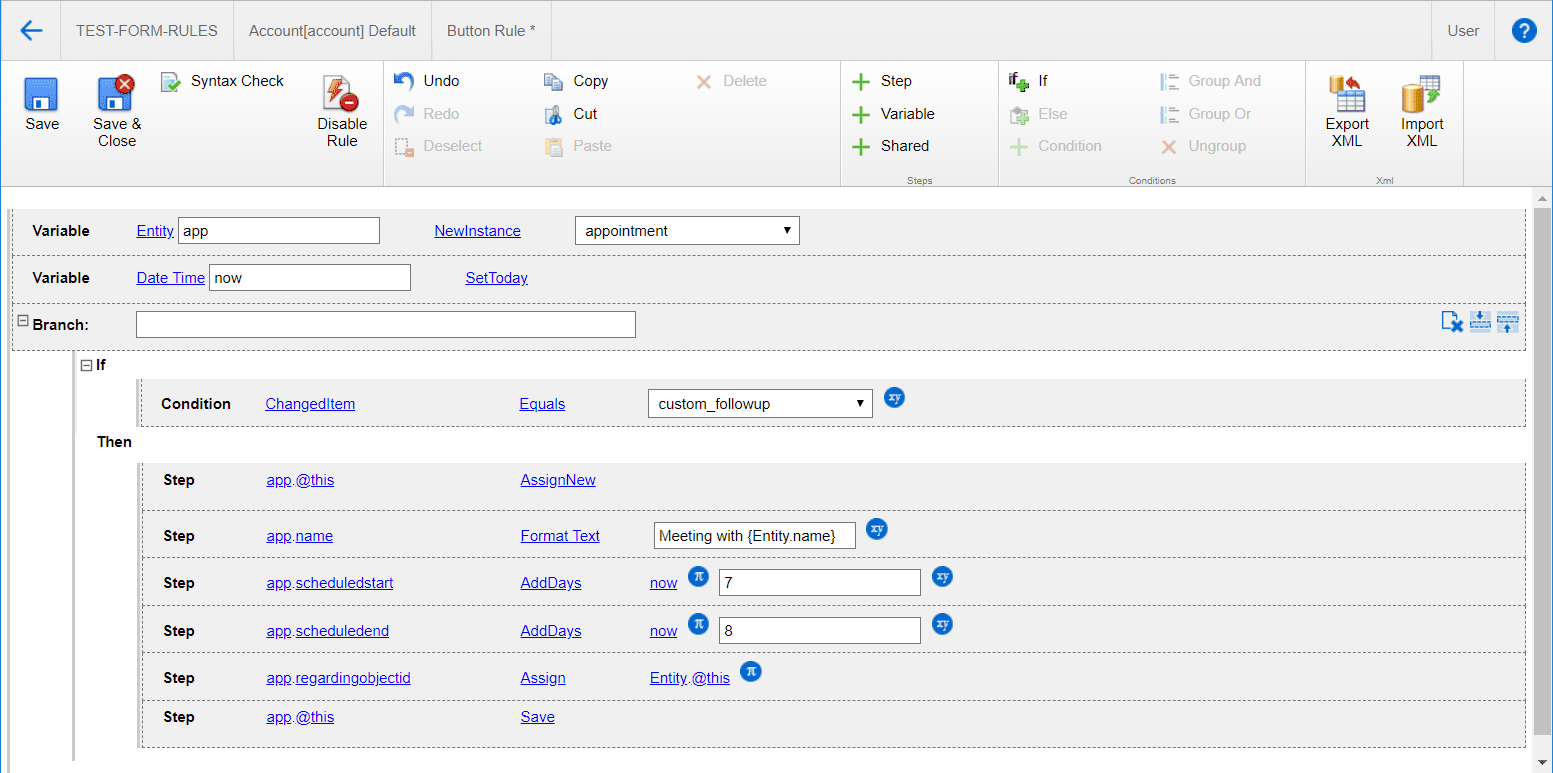Click the variable name field containing app
Viewport: 1553px width, 773px height.
pyautogui.click(x=279, y=231)
